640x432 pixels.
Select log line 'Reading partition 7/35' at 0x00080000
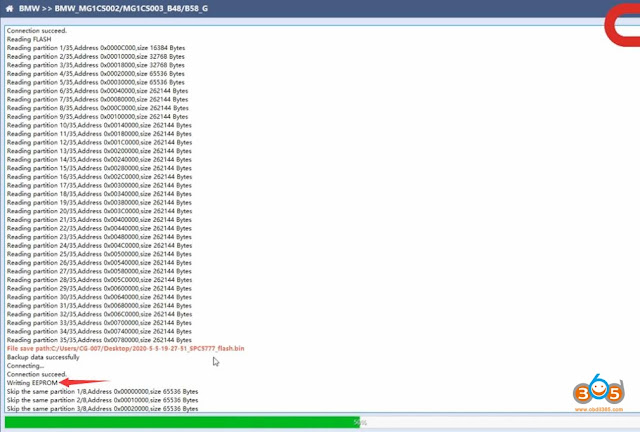coord(98,99)
